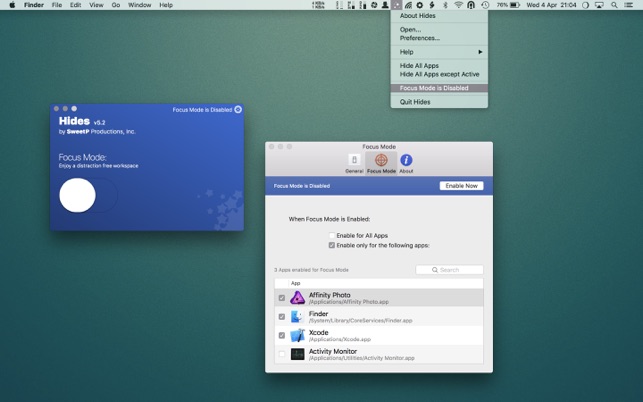
Task: Open the About pane info icon
Action: [x=406, y=162]
